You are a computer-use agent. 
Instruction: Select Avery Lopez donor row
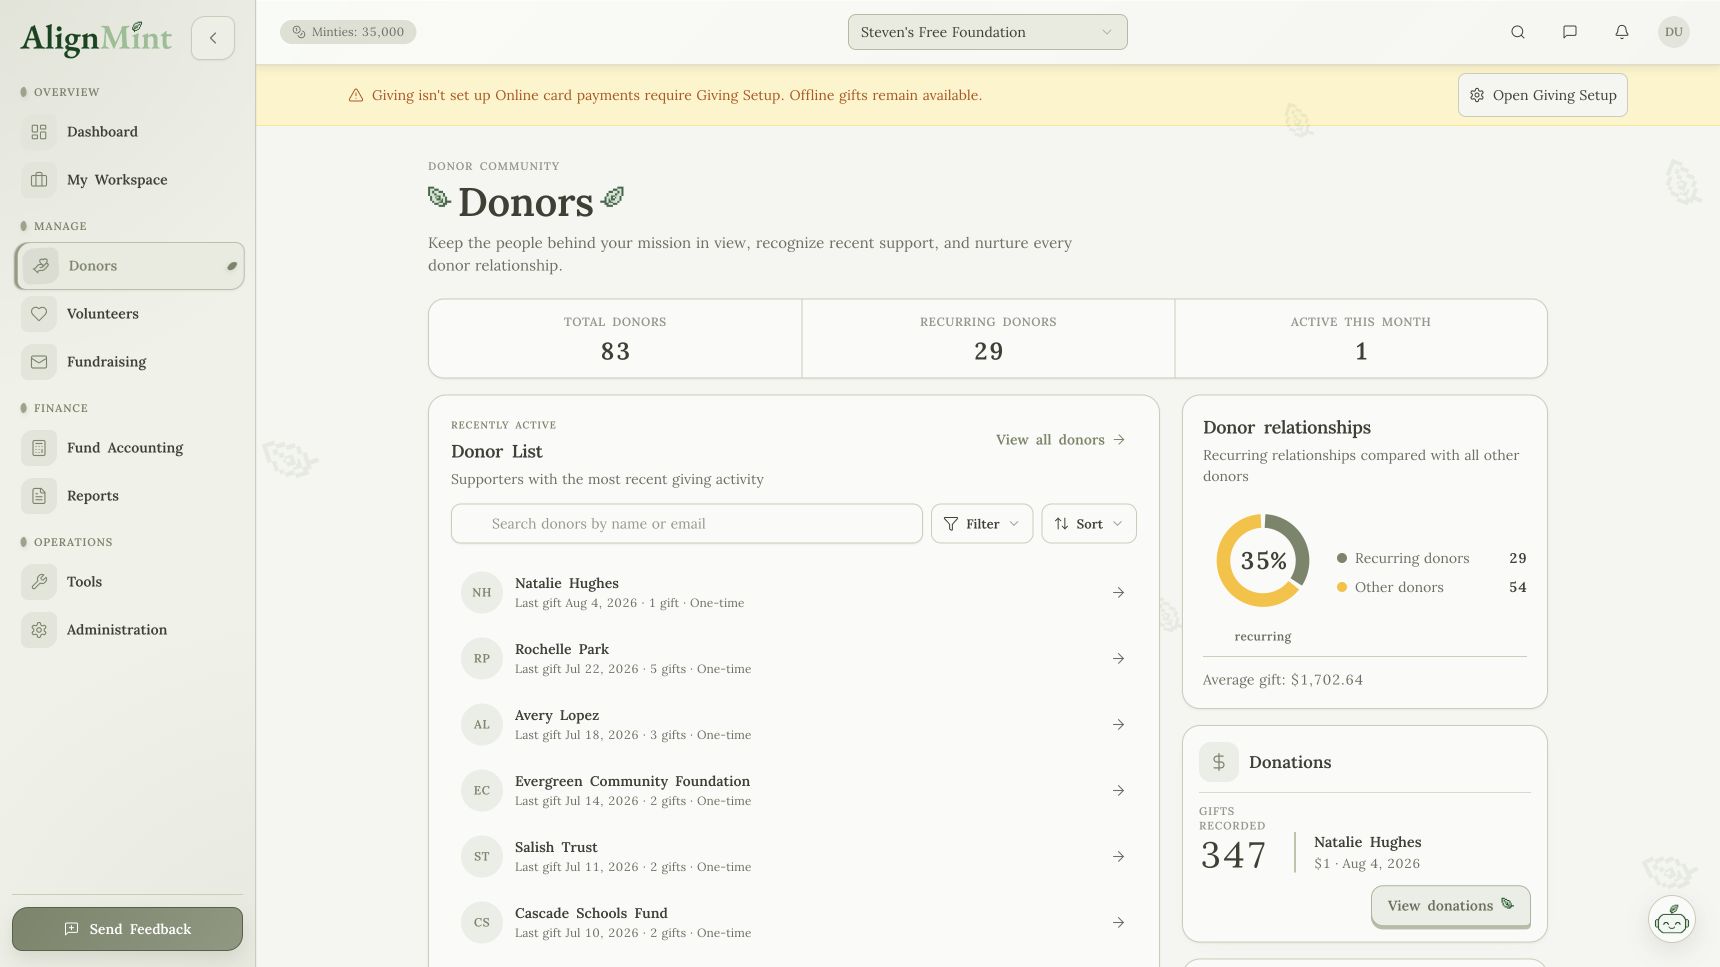point(794,725)
